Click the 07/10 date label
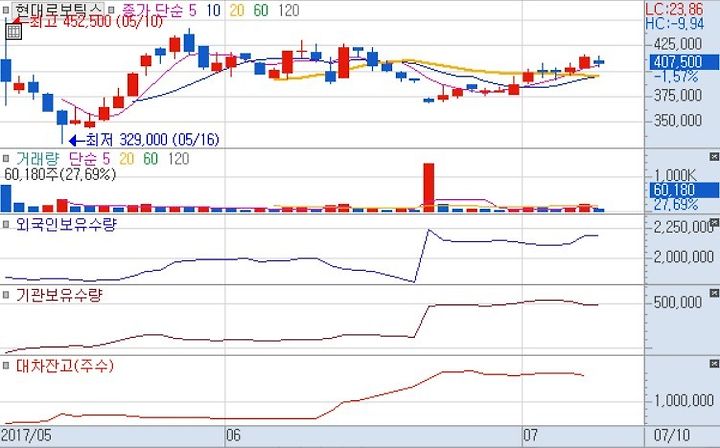This screenshot has height=448, width=720. coord(672,435)
